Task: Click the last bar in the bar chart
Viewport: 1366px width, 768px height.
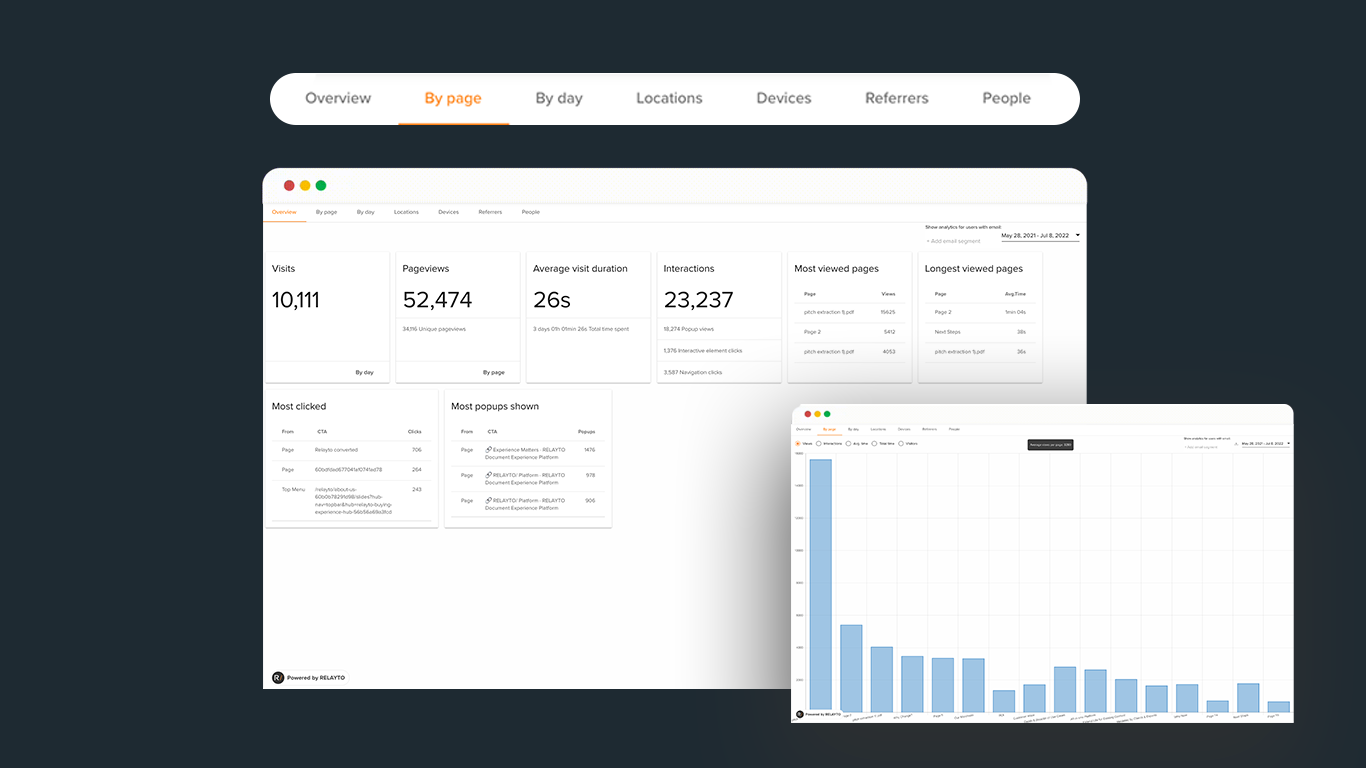Action: tap(1278, 706)
